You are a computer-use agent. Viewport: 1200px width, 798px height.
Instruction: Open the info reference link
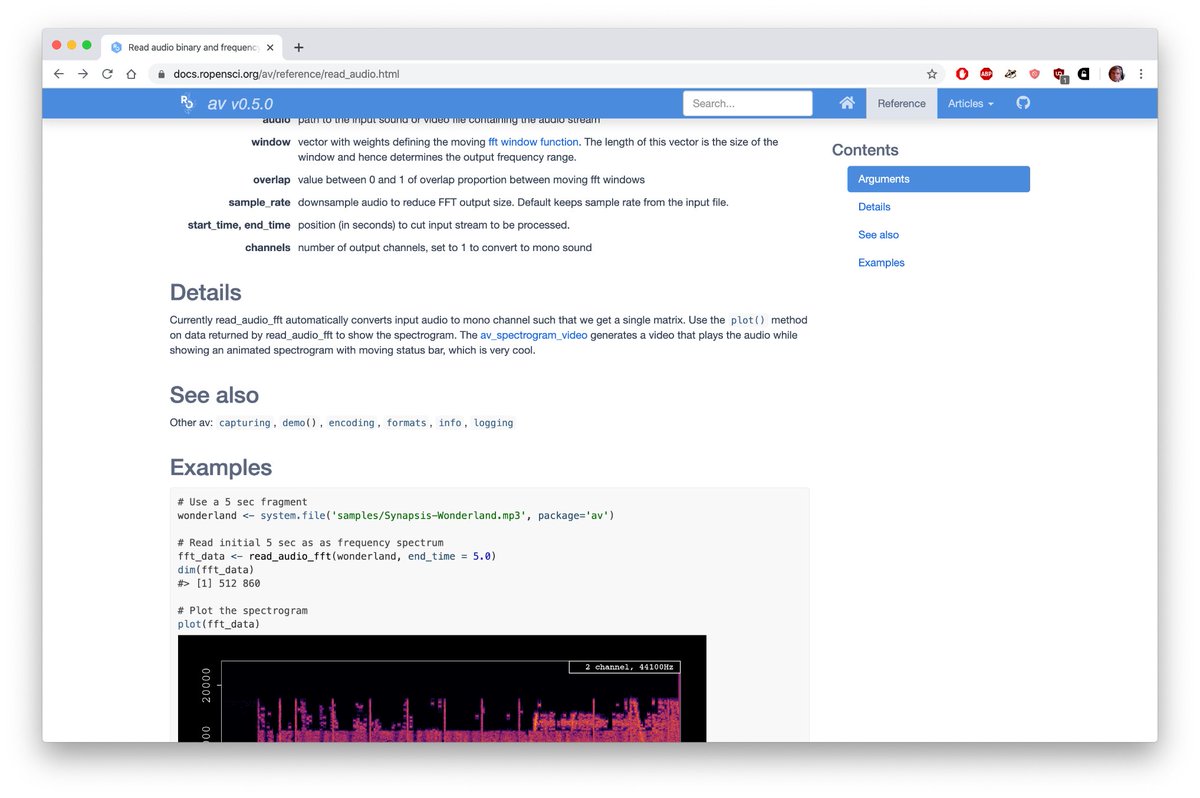click(x=450, y=423)
